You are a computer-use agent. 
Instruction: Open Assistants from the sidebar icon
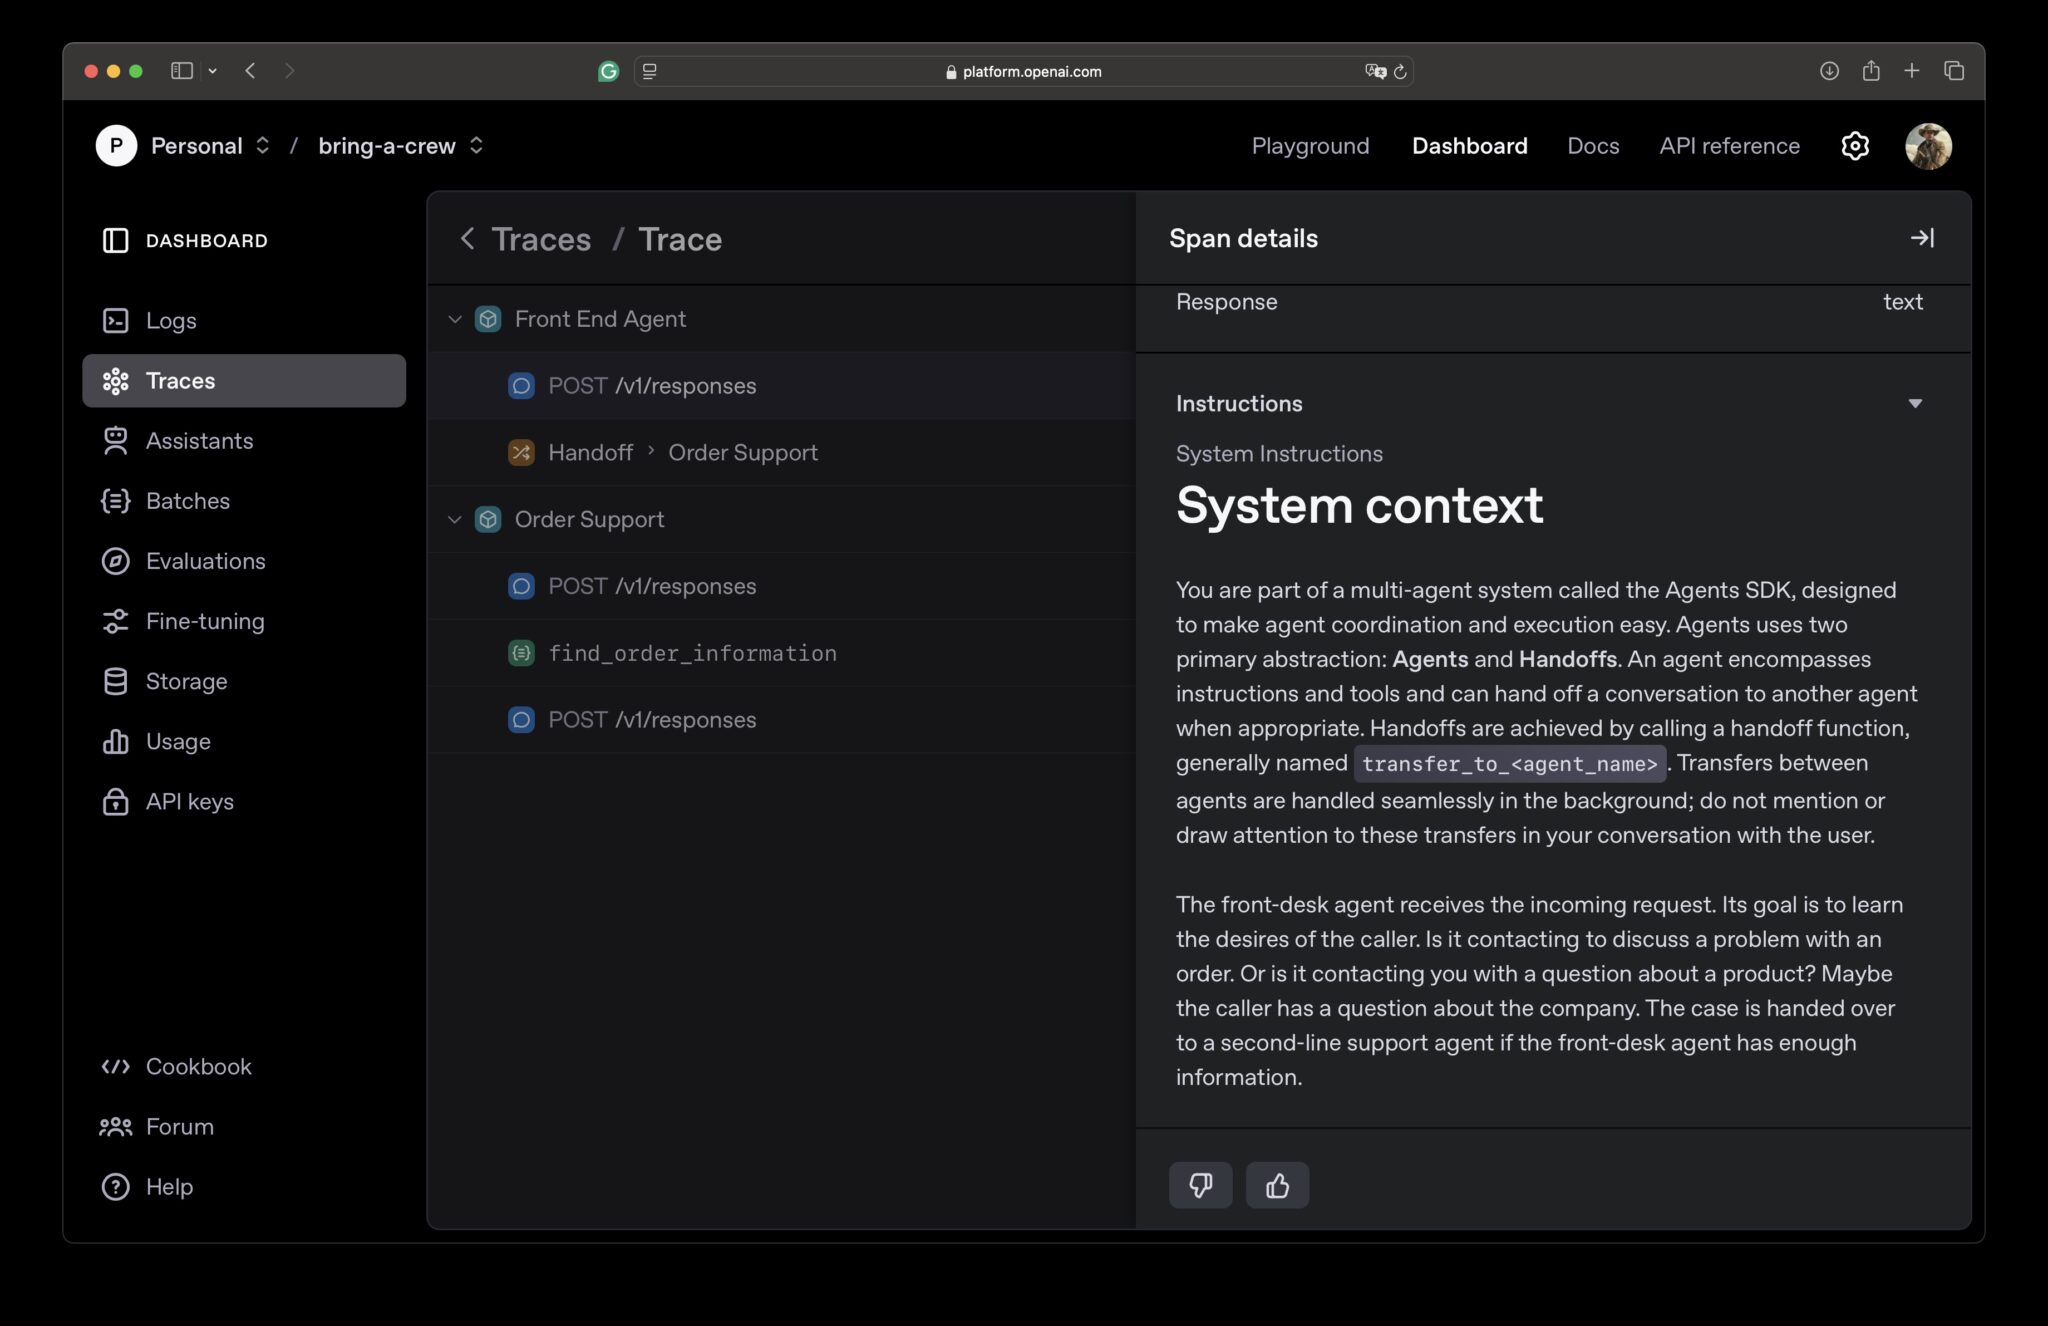(x=115, y=440)
